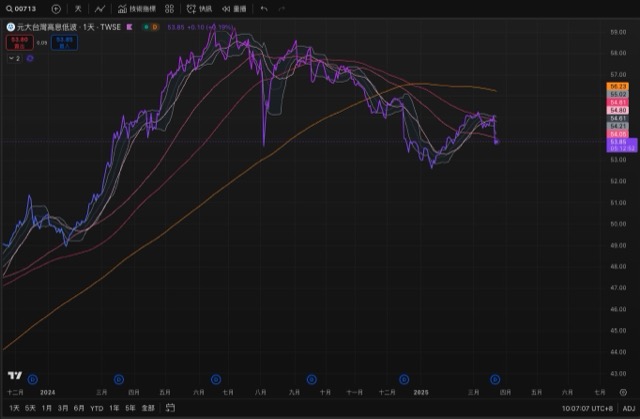Click the purple 53.85 current price label

(x=622, y=145)
